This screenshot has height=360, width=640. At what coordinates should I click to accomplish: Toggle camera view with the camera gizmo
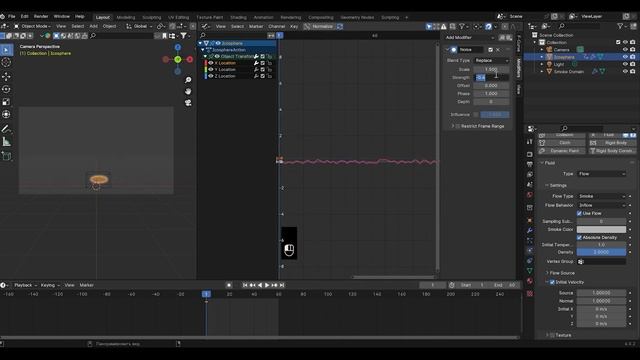[188, 103]
